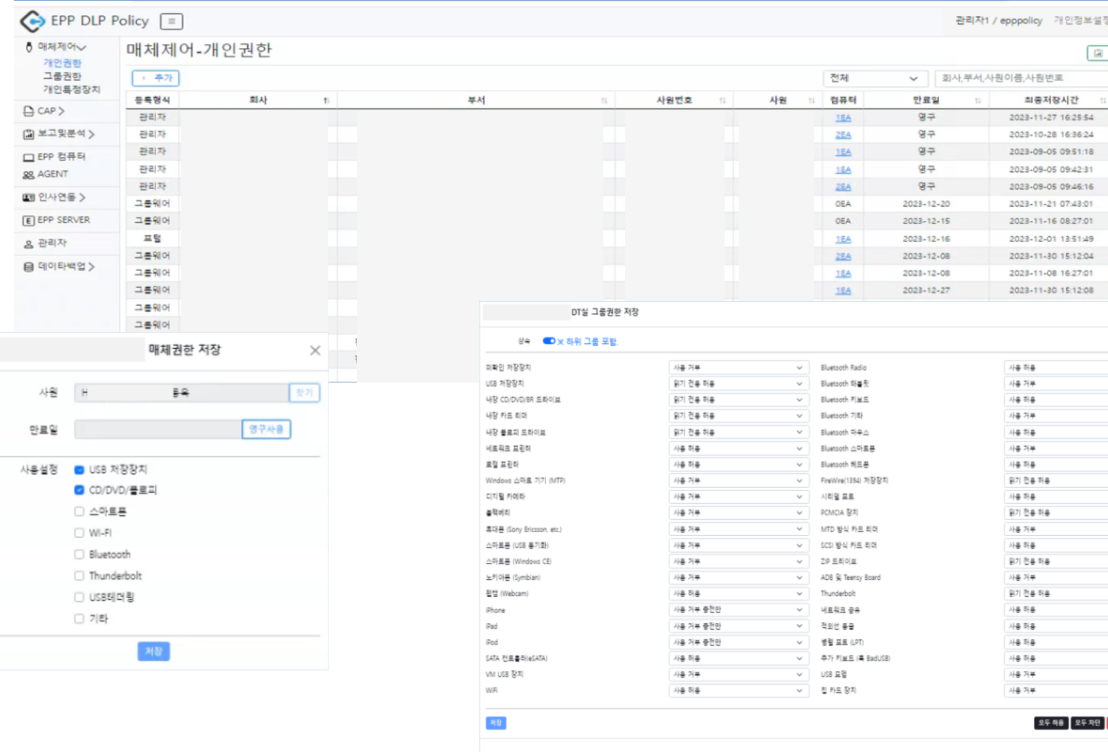Open the 내장 CD/DVD/BR 드라이브 dropdown

738,400
